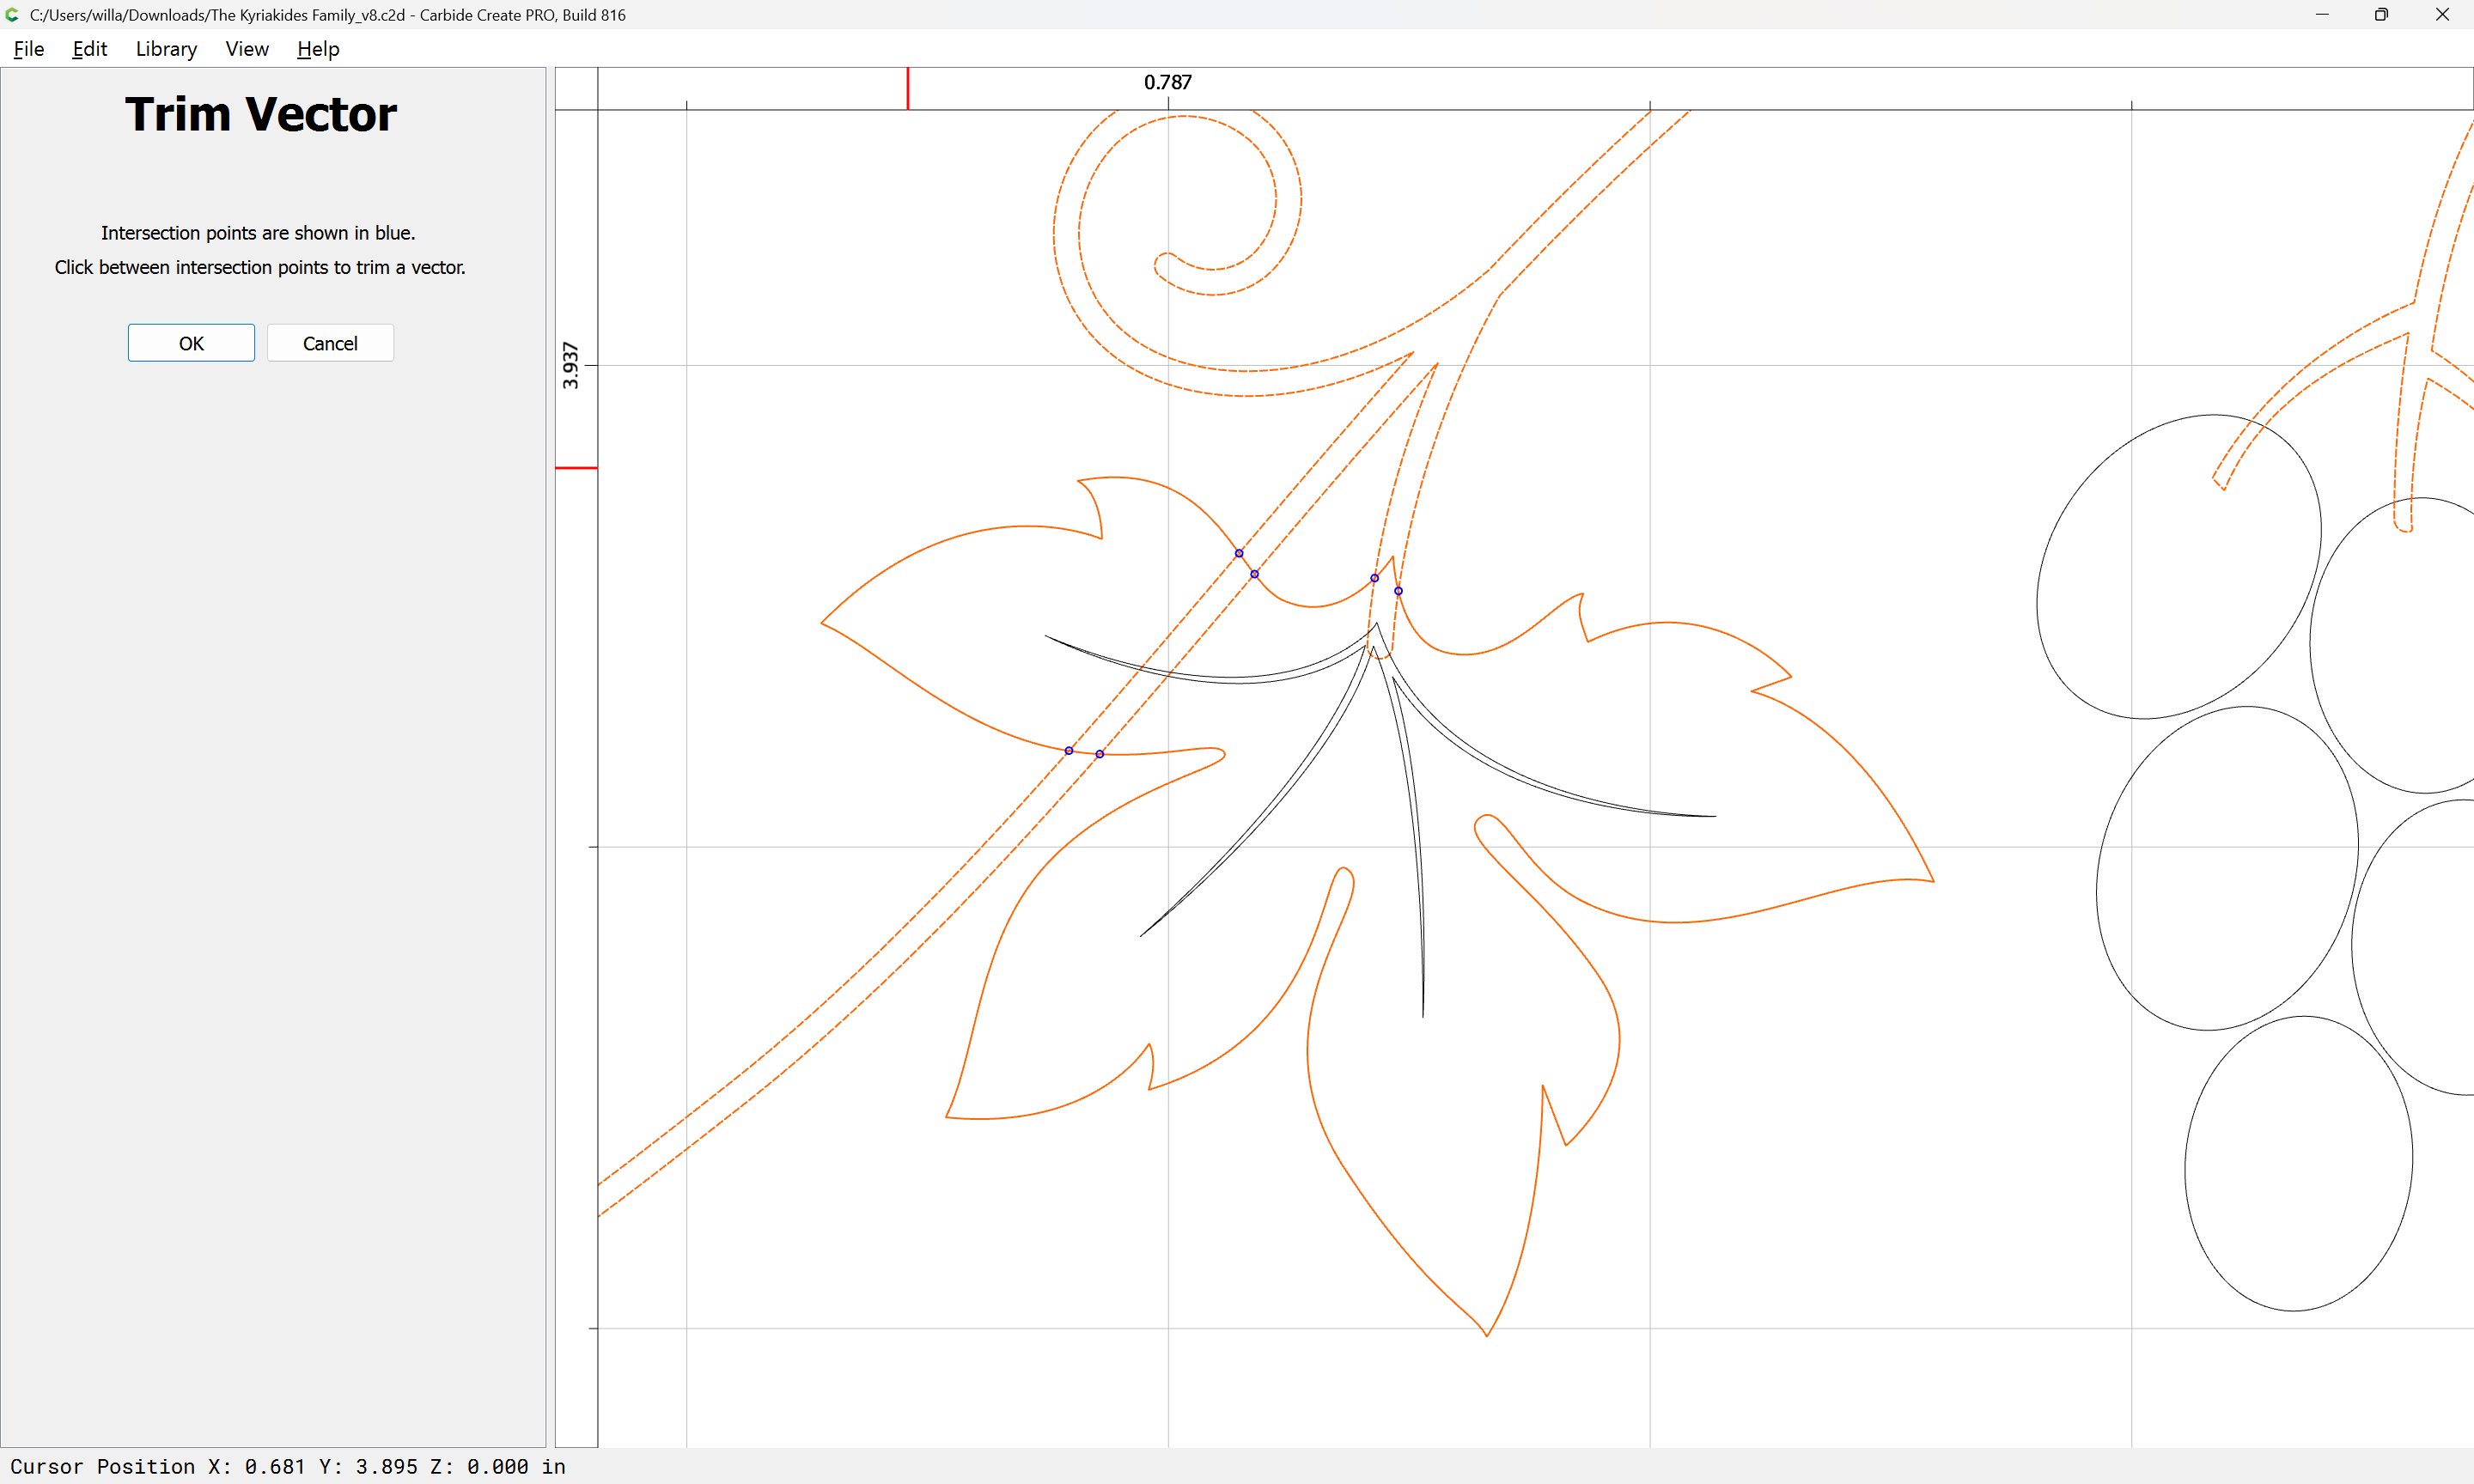Click the Carbide Create app icon in title bar
This screenshot has width=2474, height=1484.
[13, 15]
